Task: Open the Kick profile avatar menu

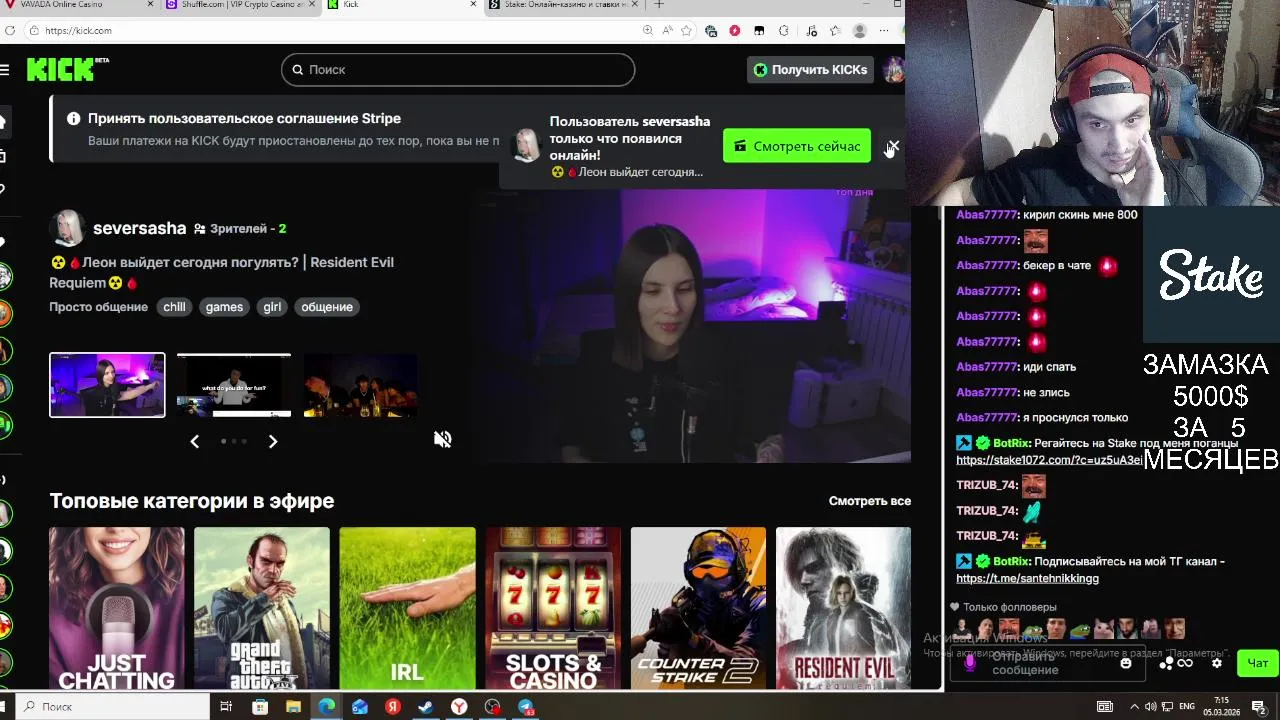Action: click(893, 69)
